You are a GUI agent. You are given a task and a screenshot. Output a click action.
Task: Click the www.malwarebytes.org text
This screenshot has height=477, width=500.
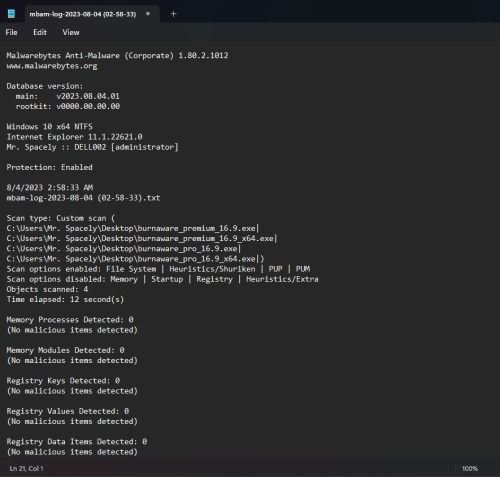(52, 66)
